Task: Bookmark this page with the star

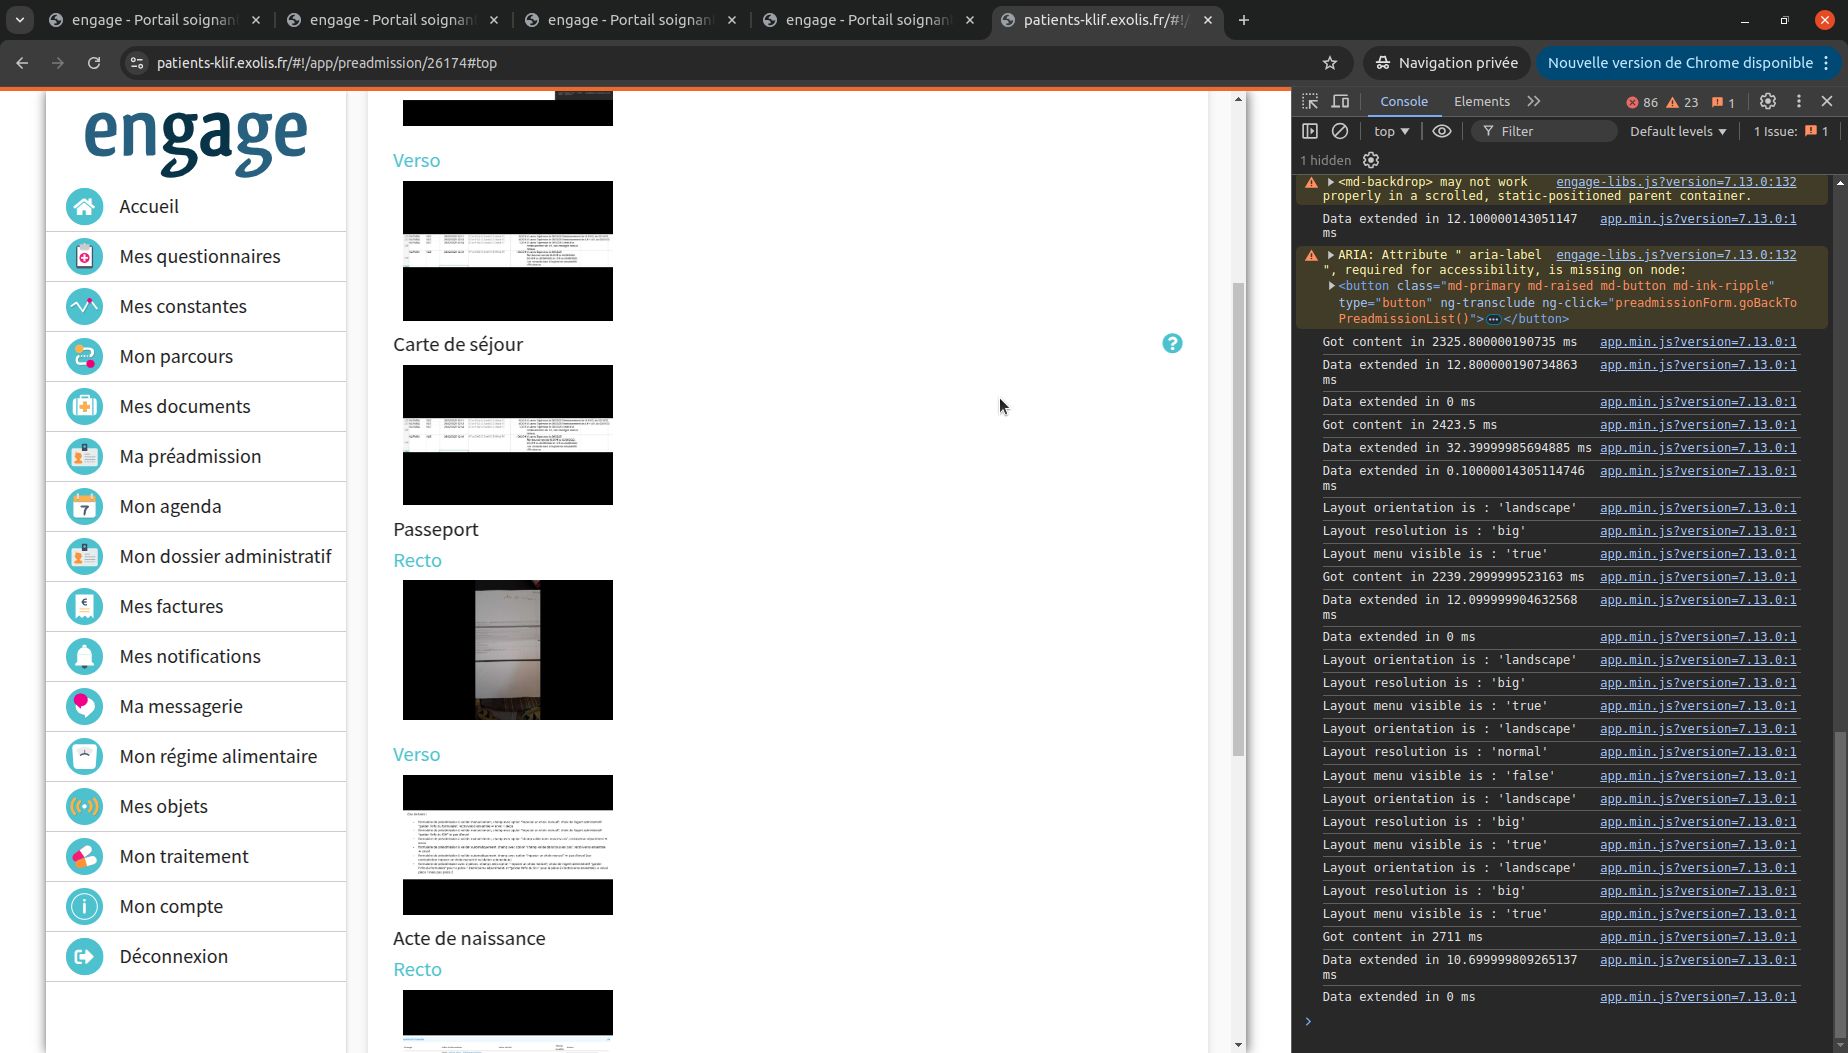Action: pos(1330,63)
